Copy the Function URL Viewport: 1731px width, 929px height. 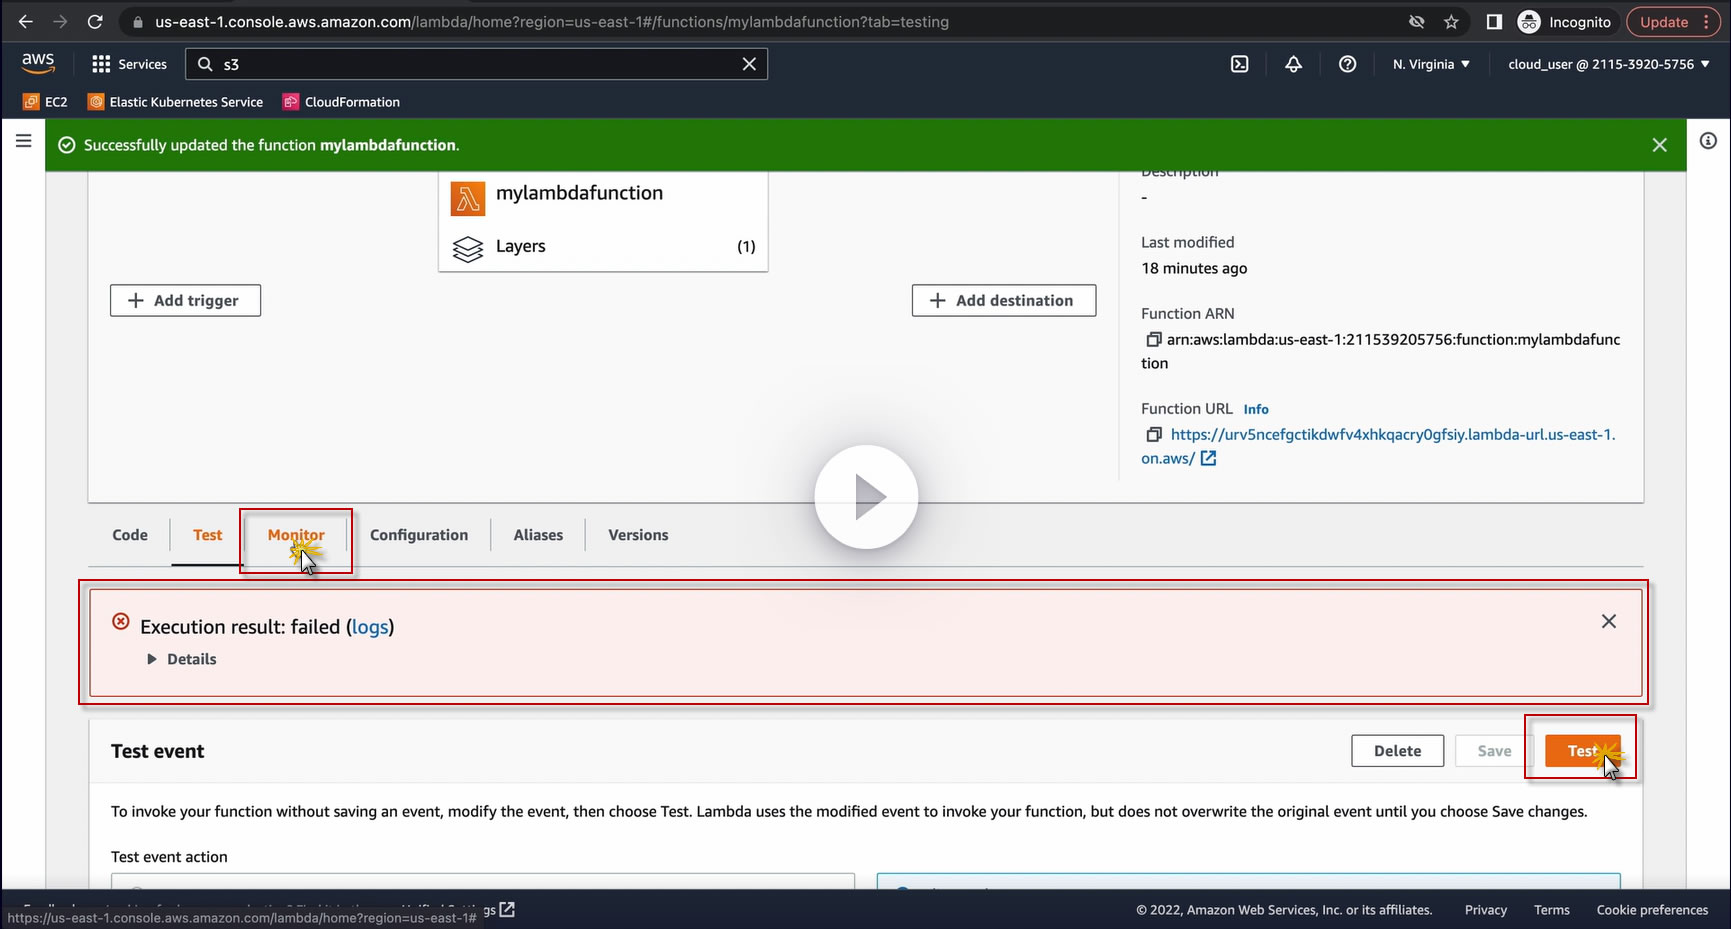click(1154, 435)
